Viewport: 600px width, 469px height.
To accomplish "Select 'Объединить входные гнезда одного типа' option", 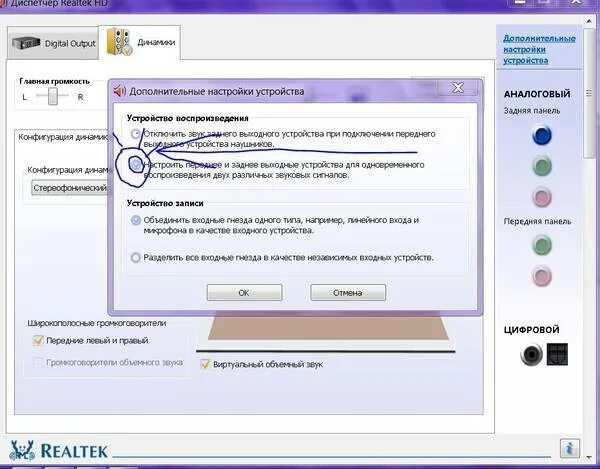I will 135,220.
